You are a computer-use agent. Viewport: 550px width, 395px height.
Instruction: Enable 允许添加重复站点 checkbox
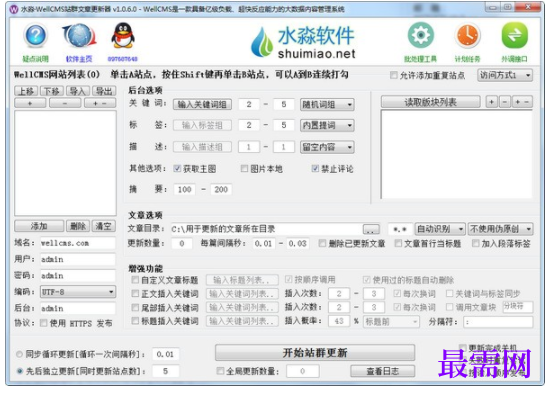click(x=394, y=75)
